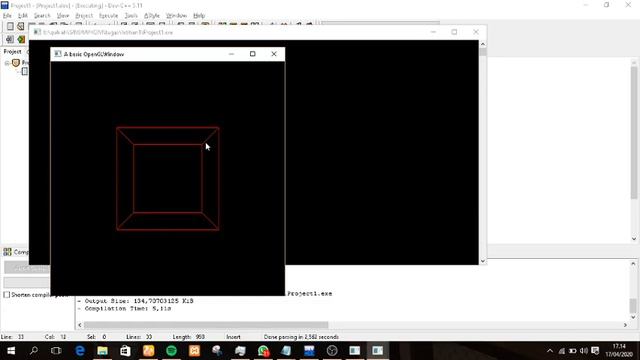The image size is (640, 360).
Task: Click the New file icon in Dev-C++ toolbar
Action: (10, 27)
